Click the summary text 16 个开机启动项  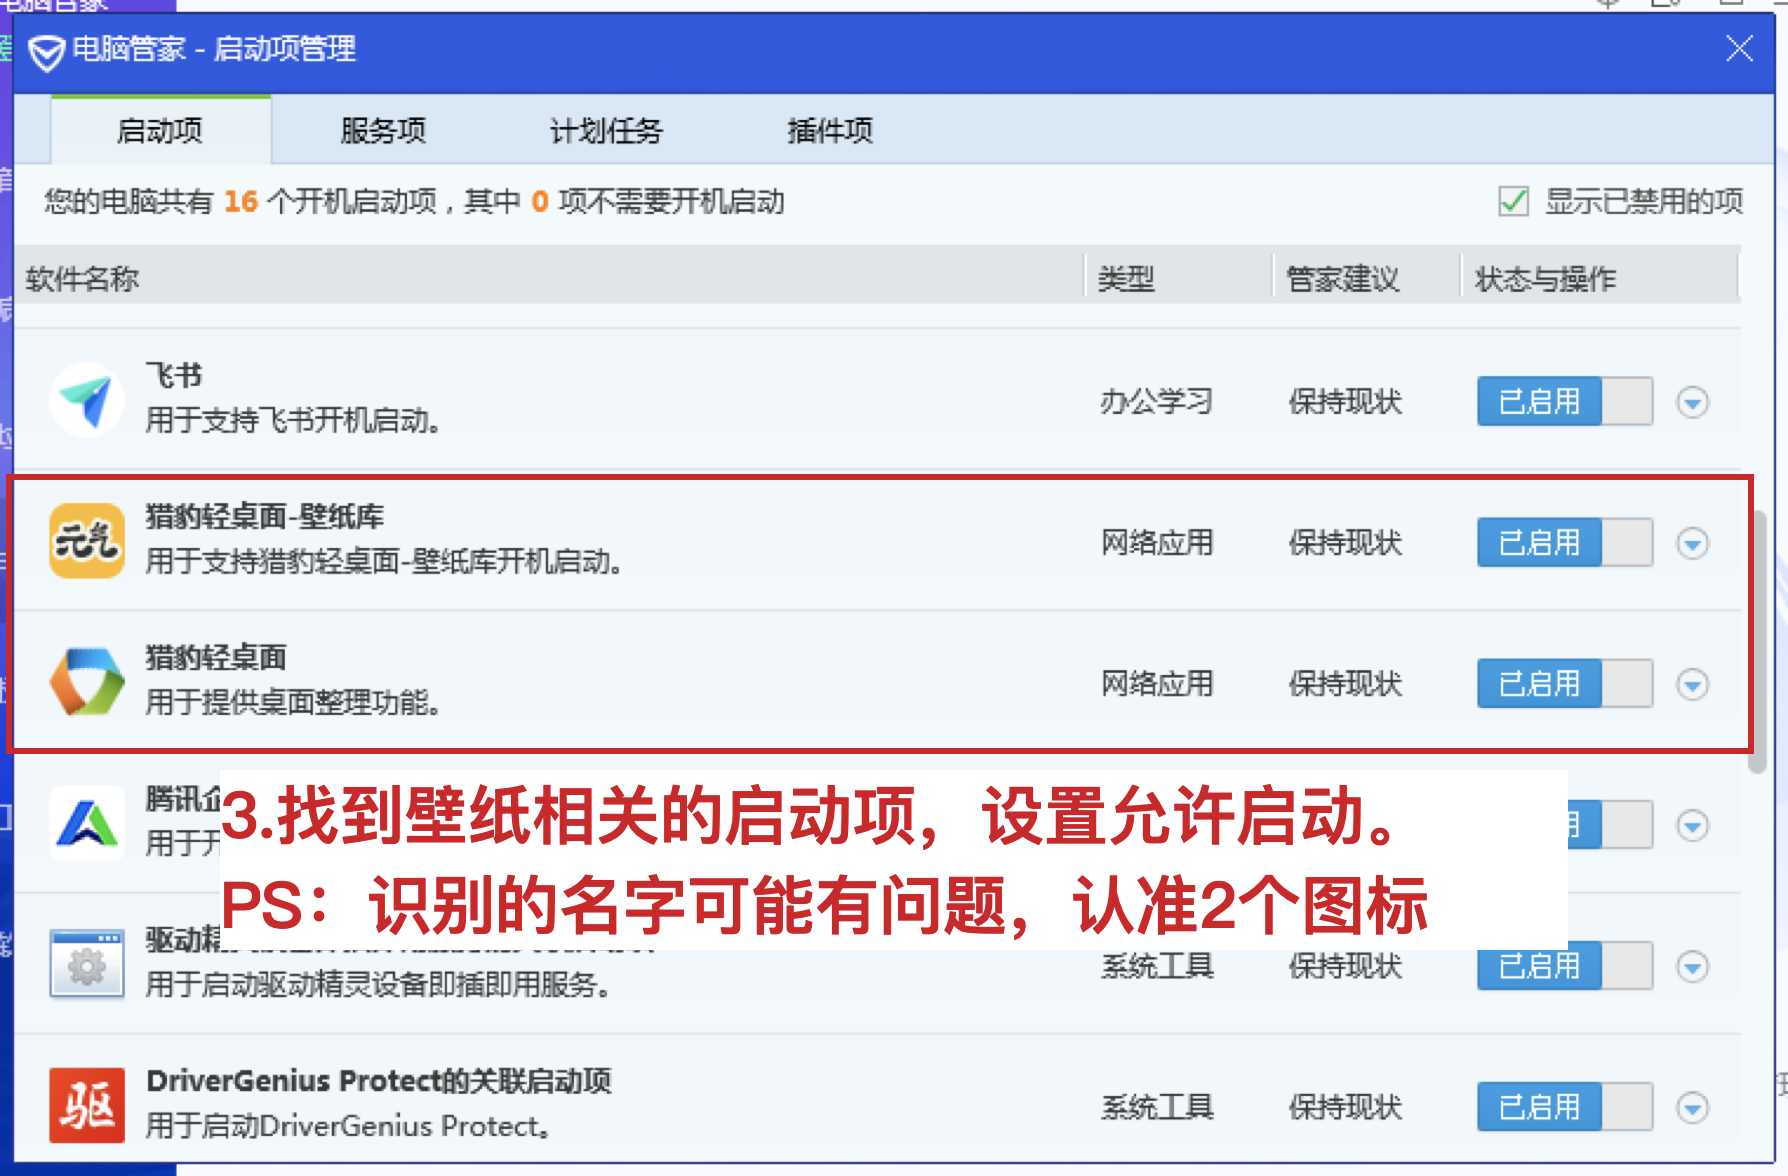330,201
